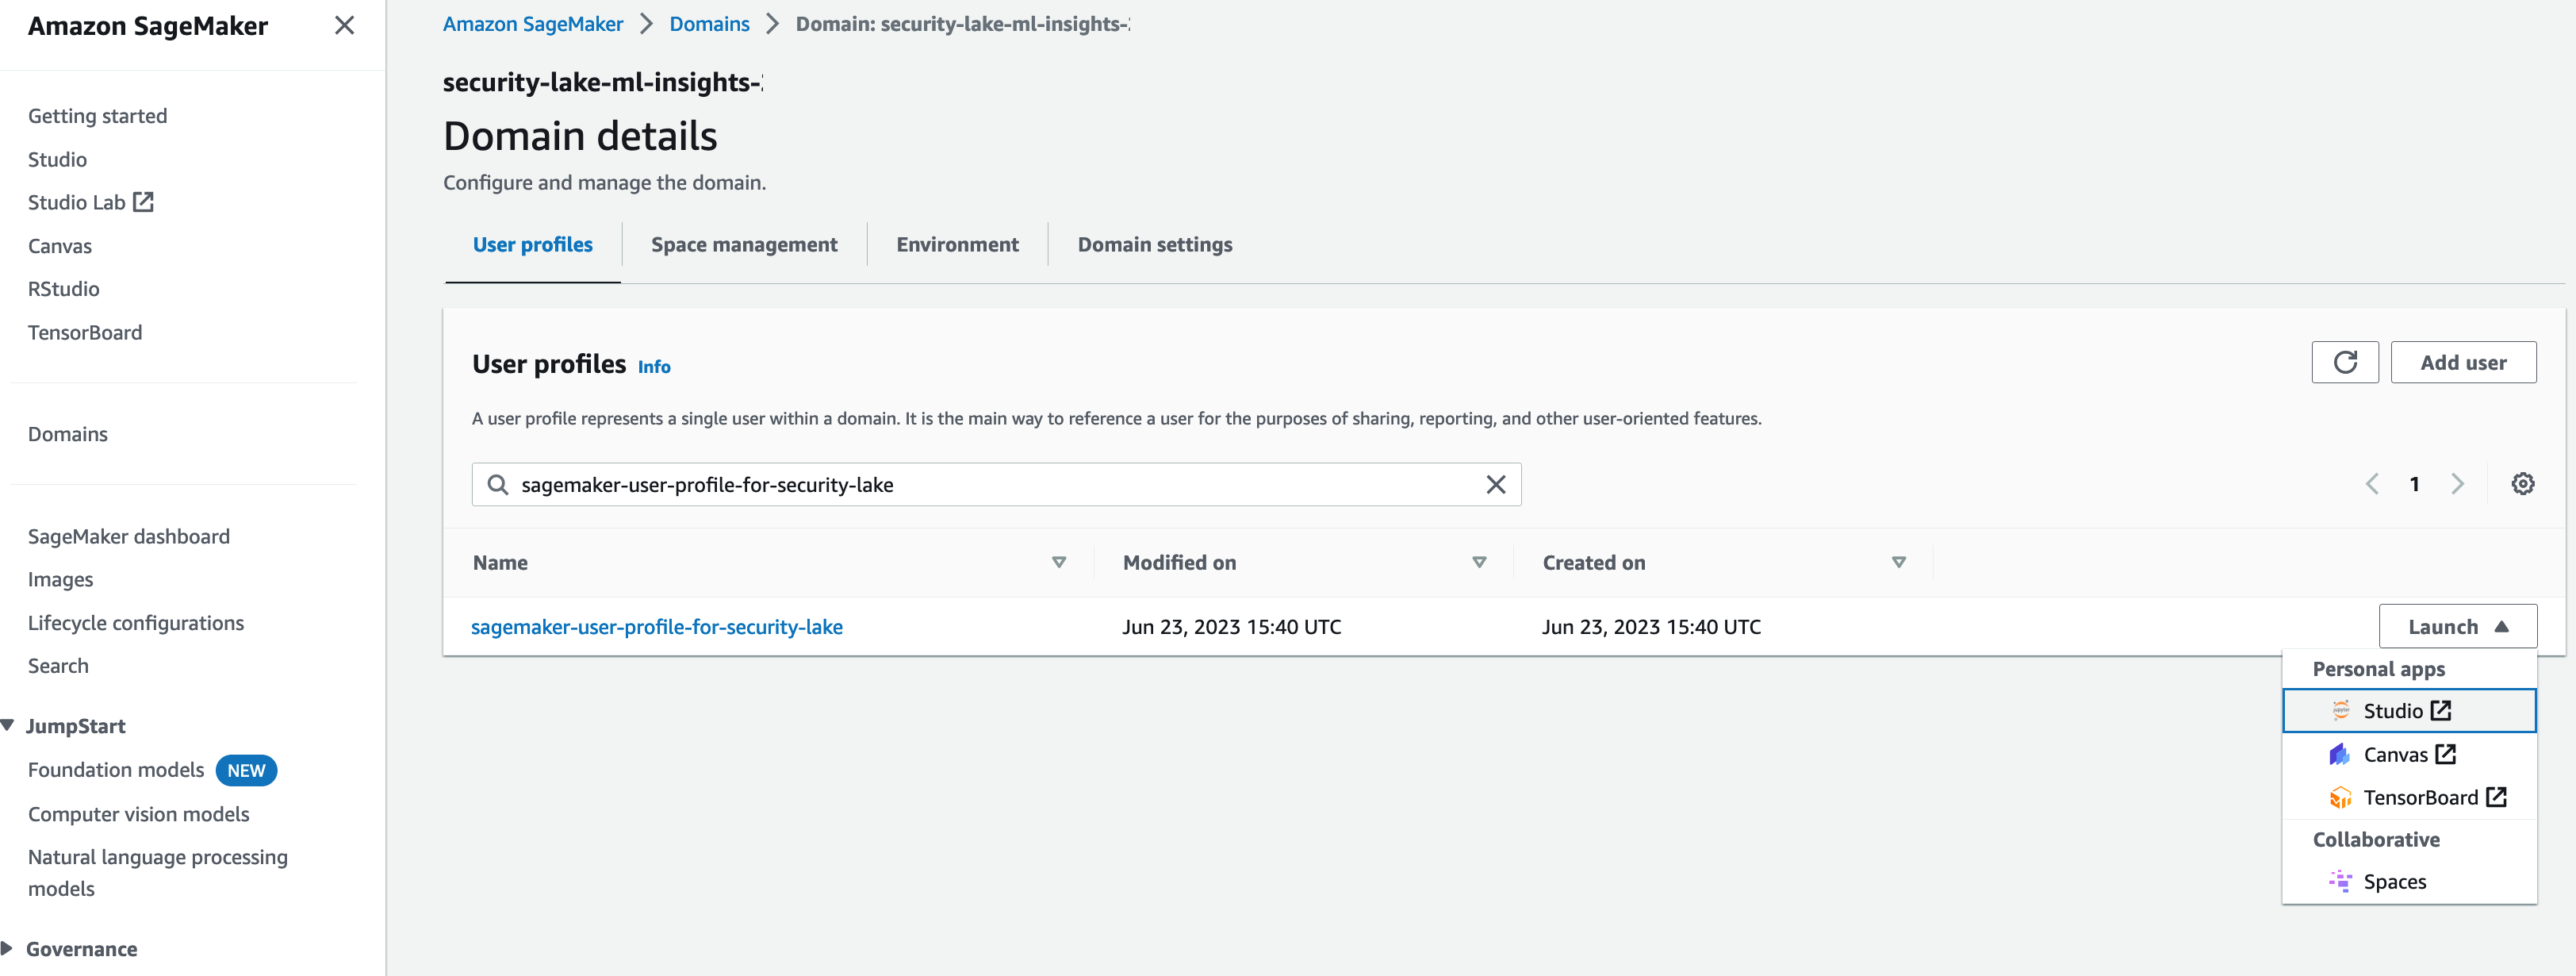Image resolution: width=2576 pixels, height=976 pixels.
Task: Switch to the Space management tab
Action: coord(743,244)
